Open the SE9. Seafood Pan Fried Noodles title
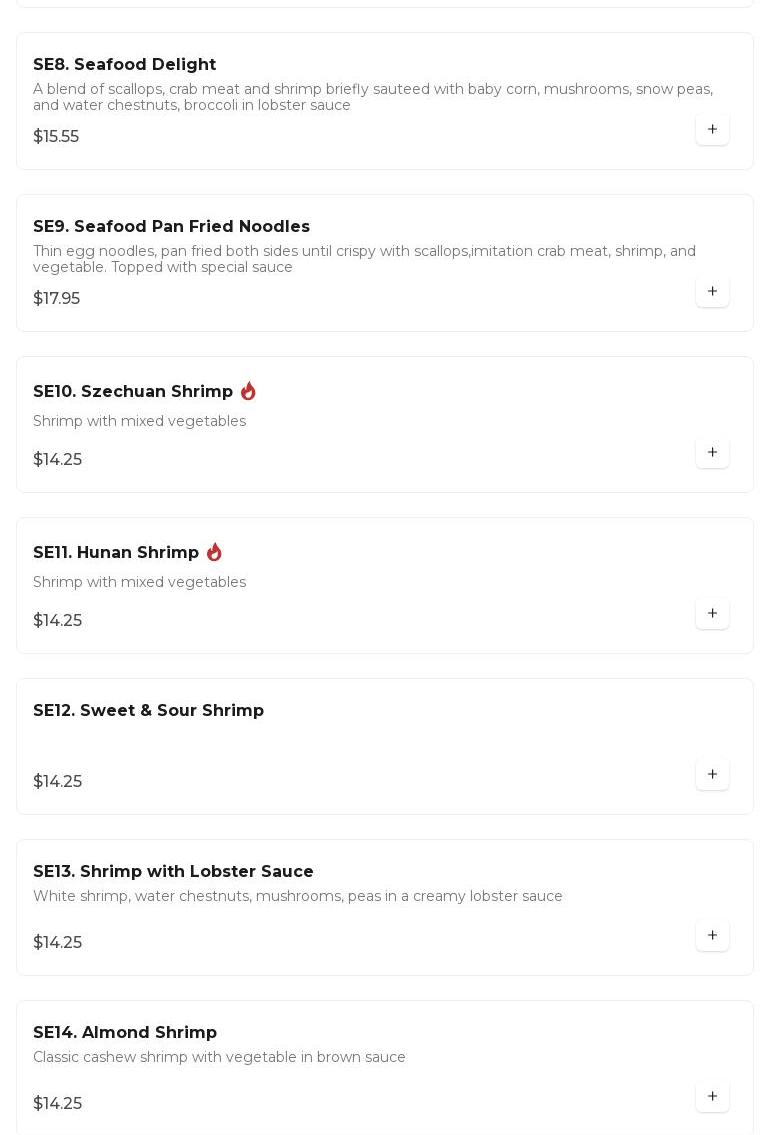The width and height of the screenshot is (770, 1135). pyautogui.click(x=171, y=227)
